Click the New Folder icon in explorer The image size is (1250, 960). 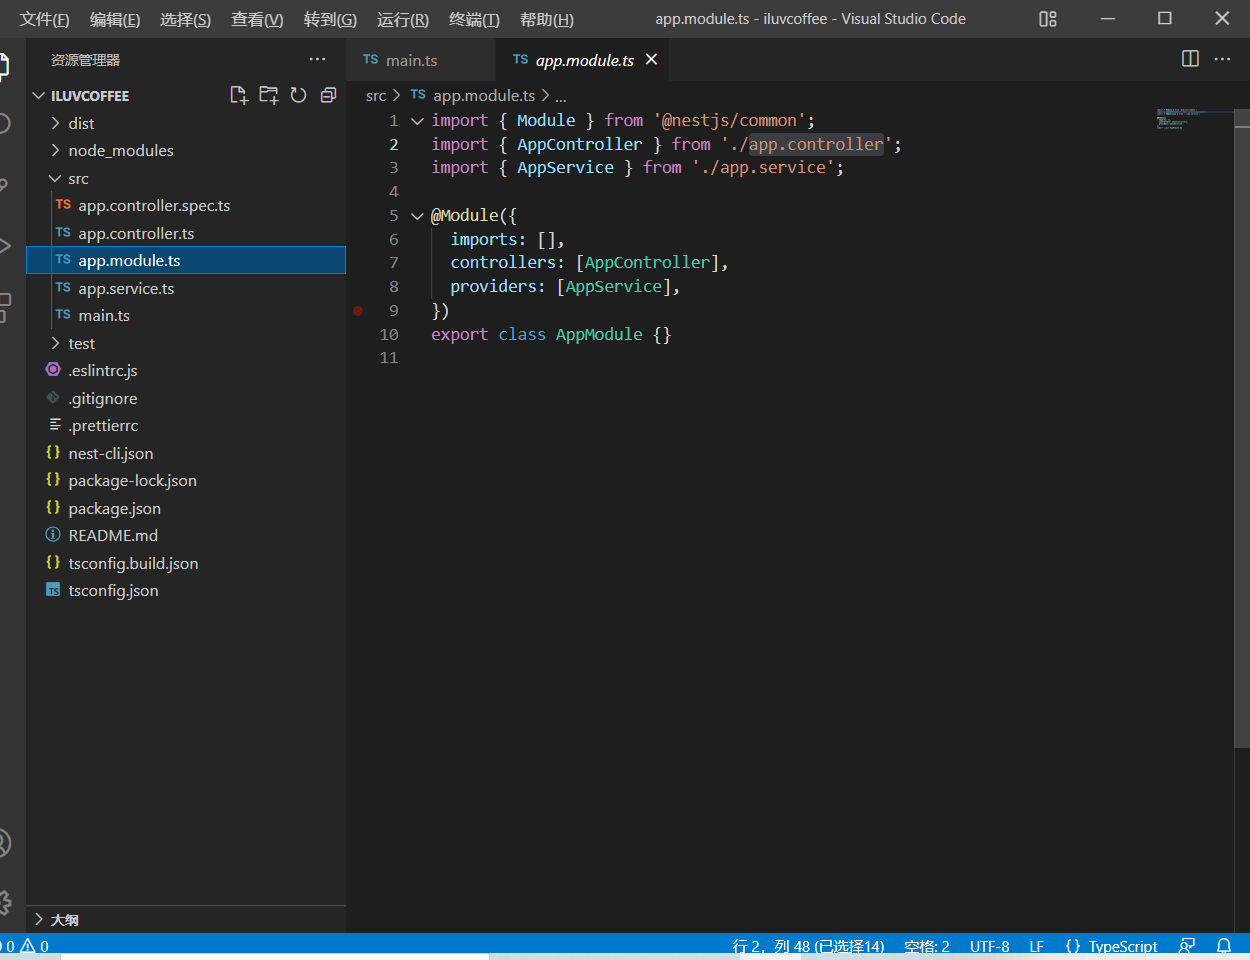click(268, 95)
